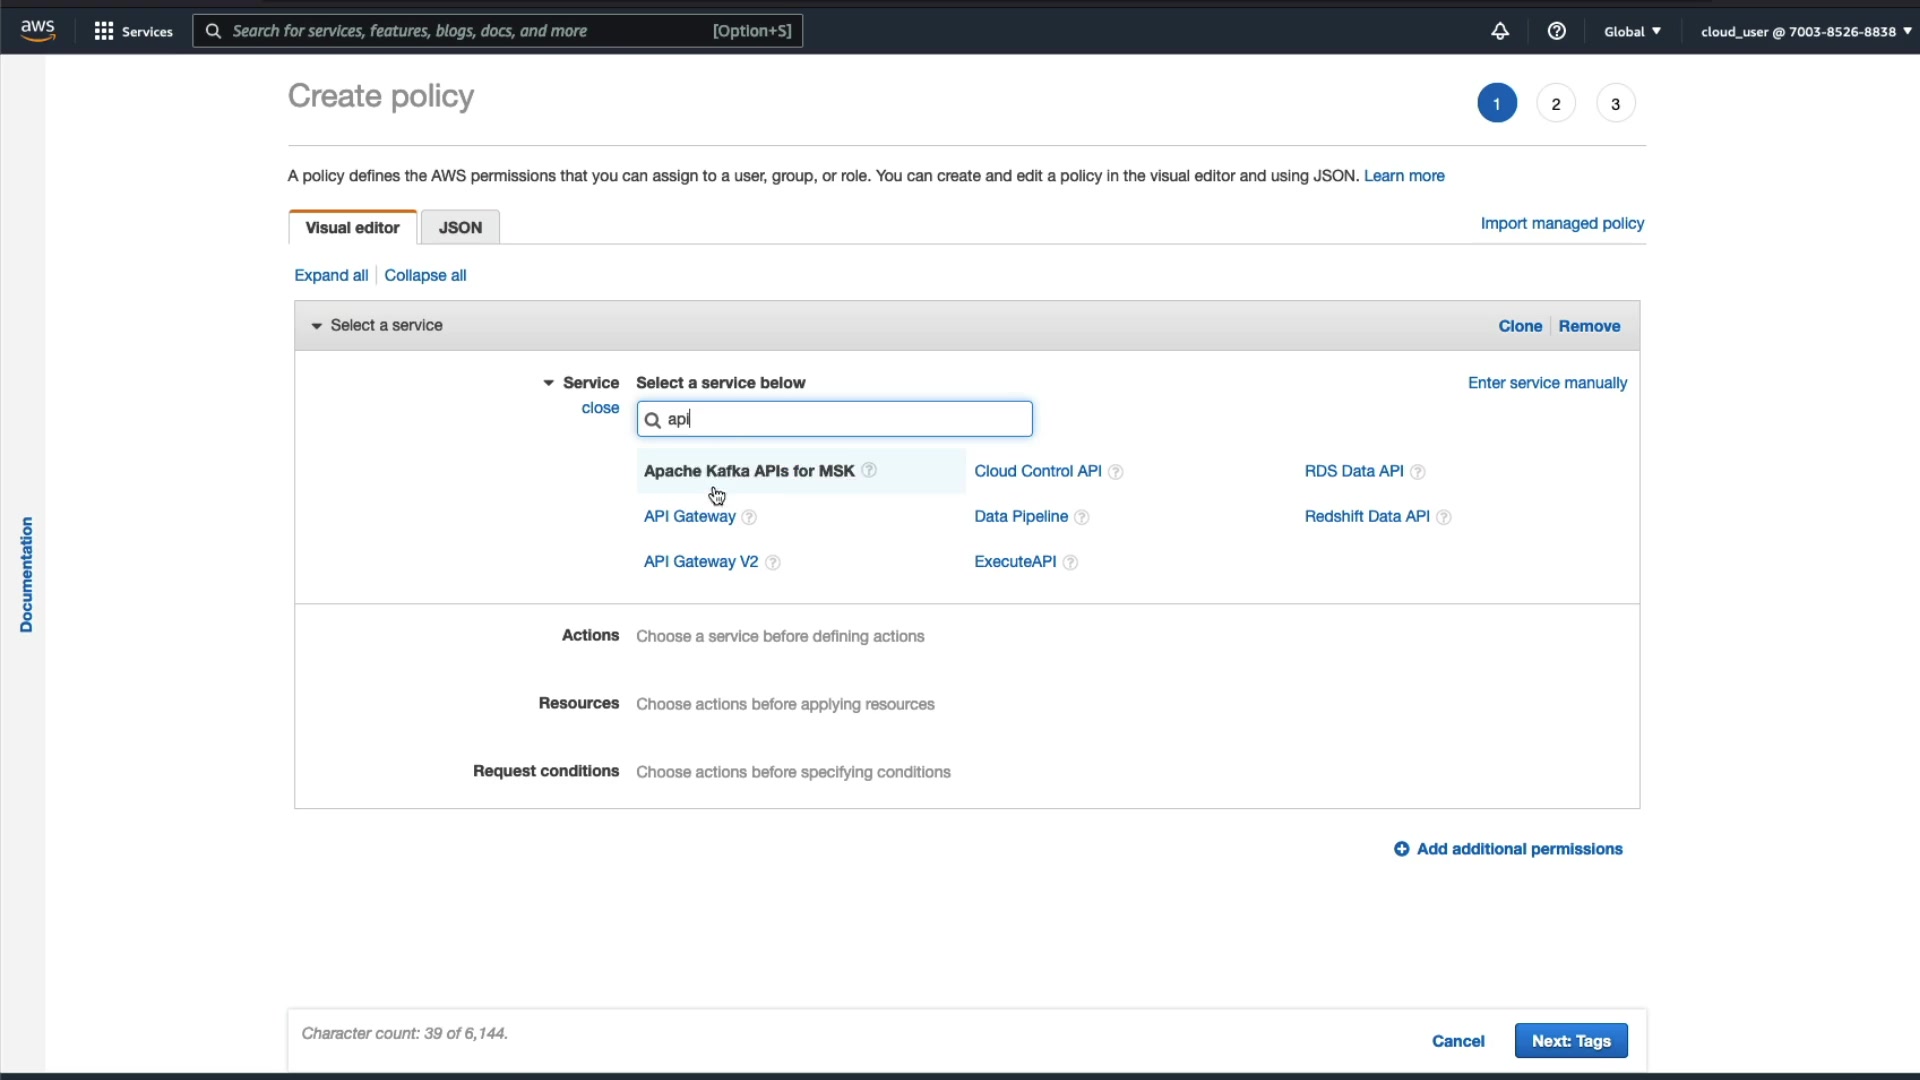Screen dimensions: 1920x1080
Task: Click info icon next to RDS Data API
Action: tap(1417, 472)
